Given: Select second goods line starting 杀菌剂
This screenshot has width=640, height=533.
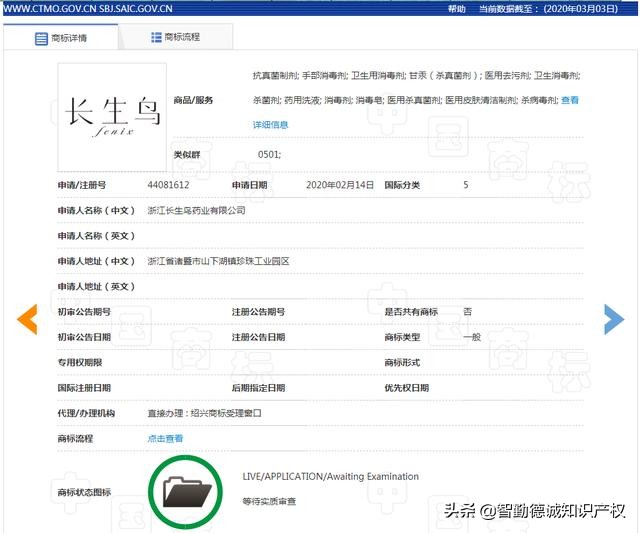Looking at the screenshot, I should pyautogui.click(x=405, y=100).
